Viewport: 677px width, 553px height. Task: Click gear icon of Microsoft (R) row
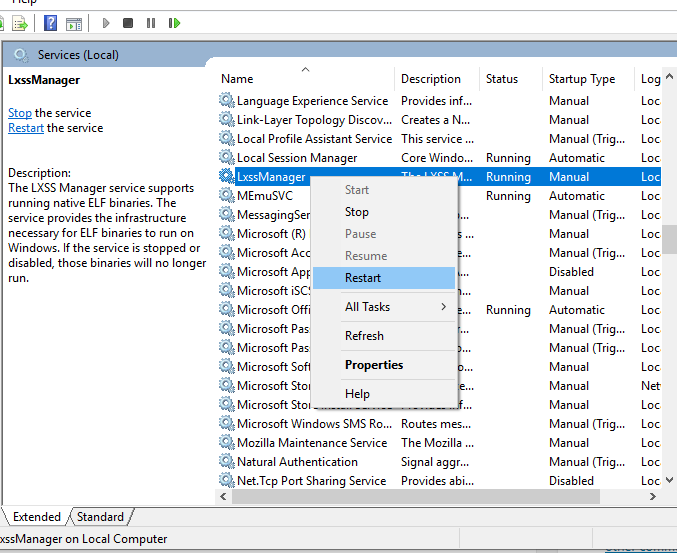226,233
